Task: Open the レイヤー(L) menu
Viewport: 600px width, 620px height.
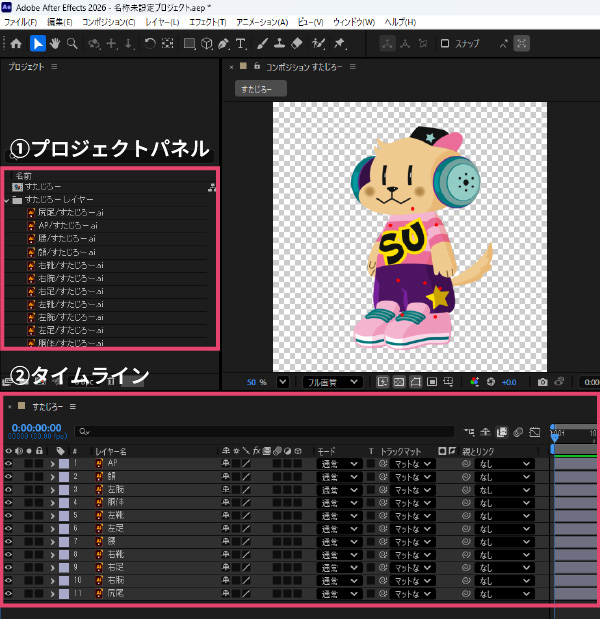Action: [x=162, y=22]
